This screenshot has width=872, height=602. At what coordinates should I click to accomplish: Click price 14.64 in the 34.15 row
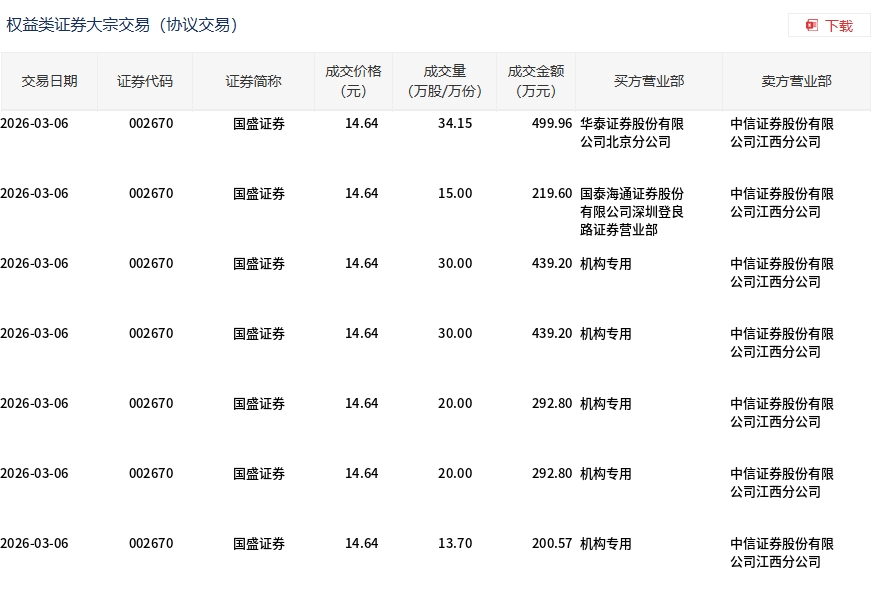(361, 124)
